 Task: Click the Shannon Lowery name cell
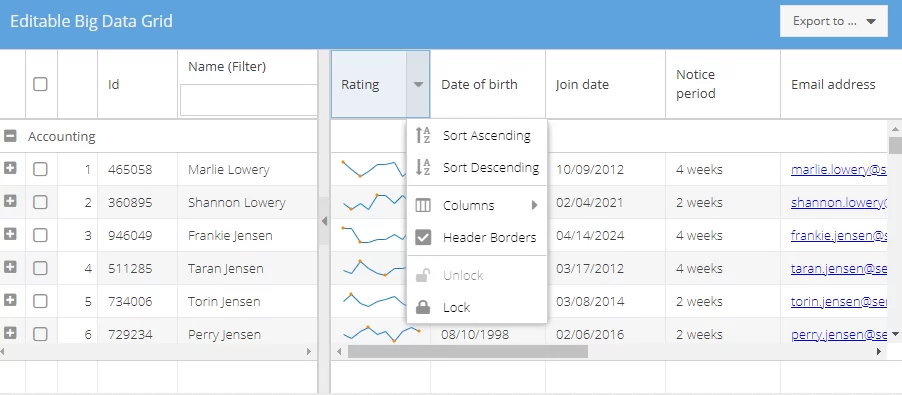tap(247, 202)
